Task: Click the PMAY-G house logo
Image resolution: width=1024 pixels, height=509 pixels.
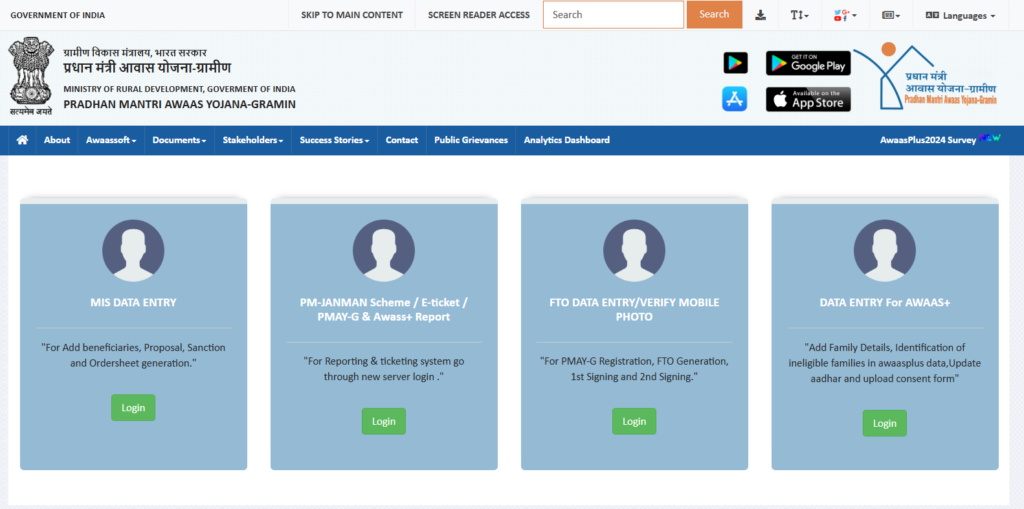Action: 925,77
